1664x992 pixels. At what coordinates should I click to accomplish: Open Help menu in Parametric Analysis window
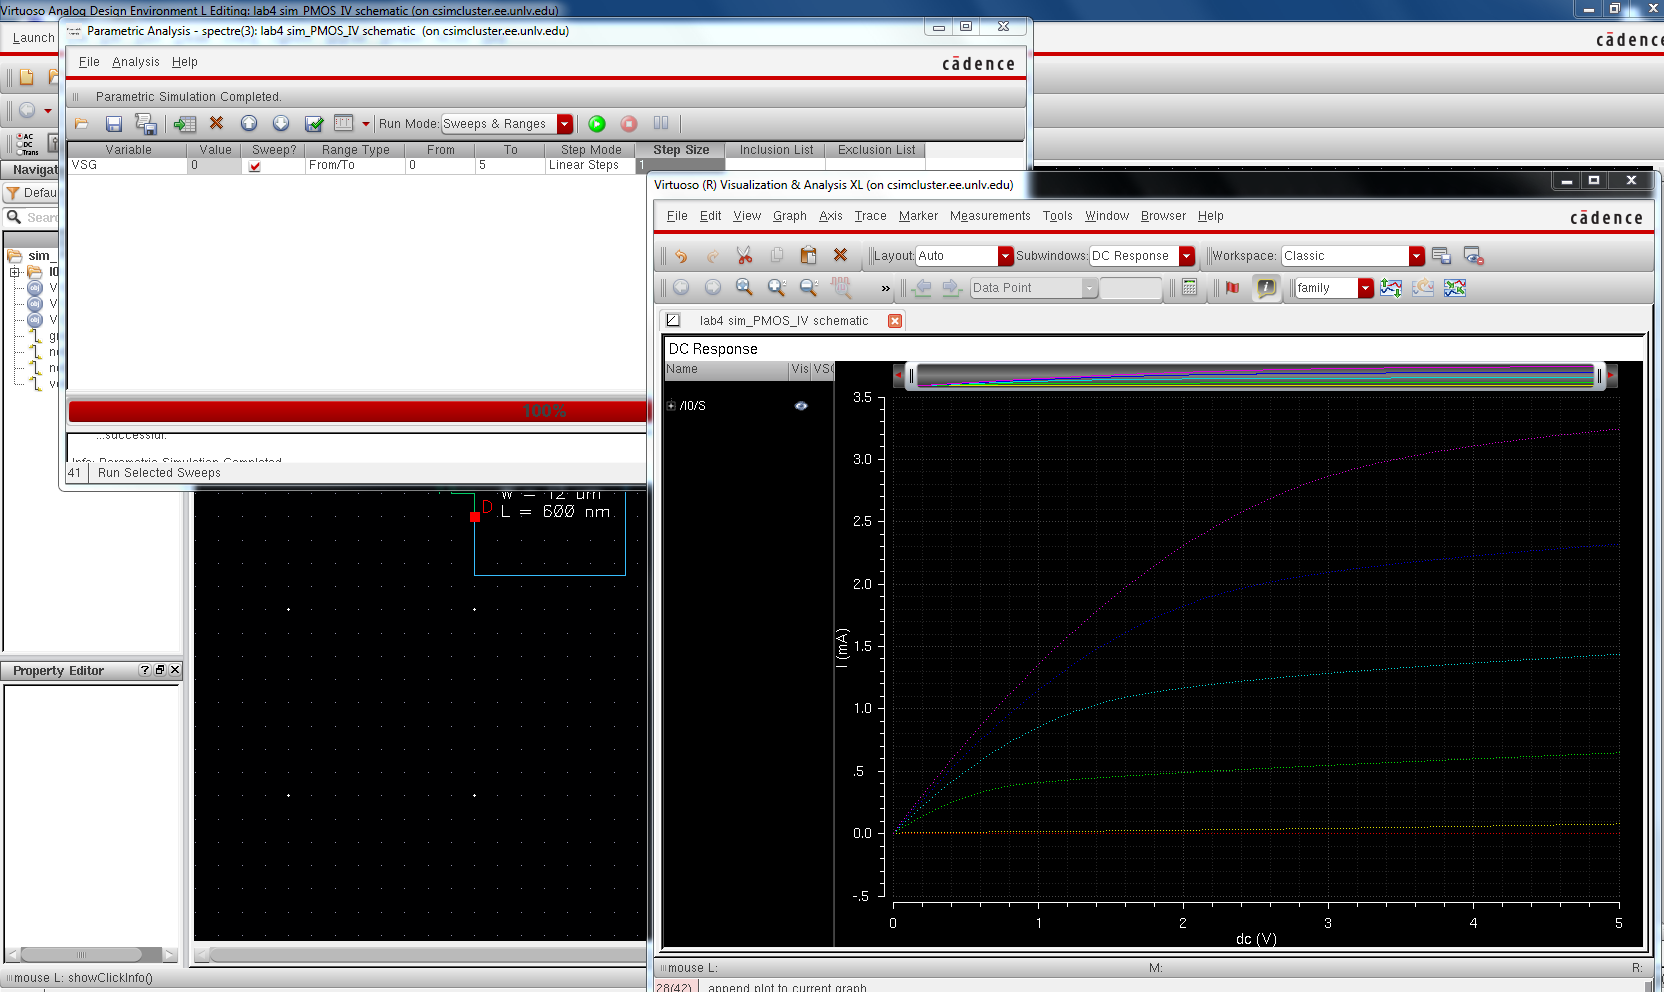(185, 62)
